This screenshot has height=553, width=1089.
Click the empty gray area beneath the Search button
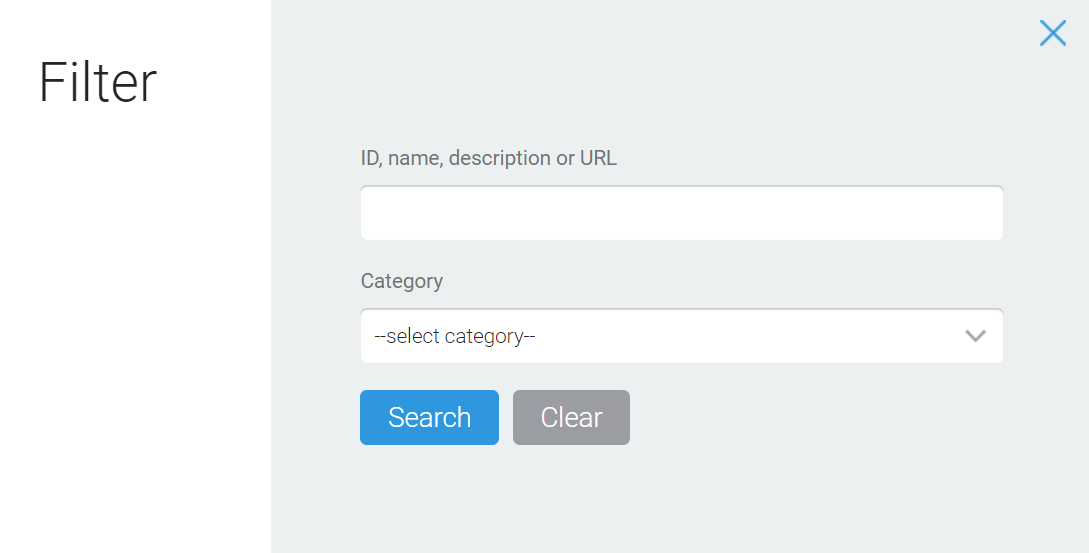429,499
